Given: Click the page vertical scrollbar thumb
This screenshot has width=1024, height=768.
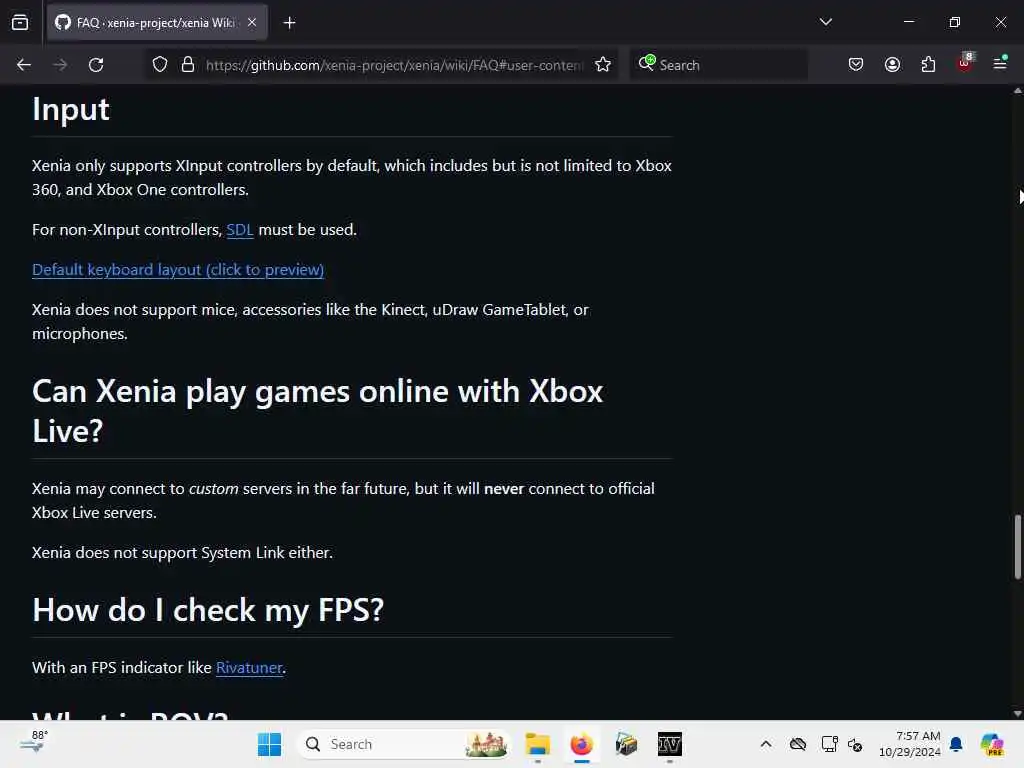Looking at the screenshot, I should (x=1017, y=547).
